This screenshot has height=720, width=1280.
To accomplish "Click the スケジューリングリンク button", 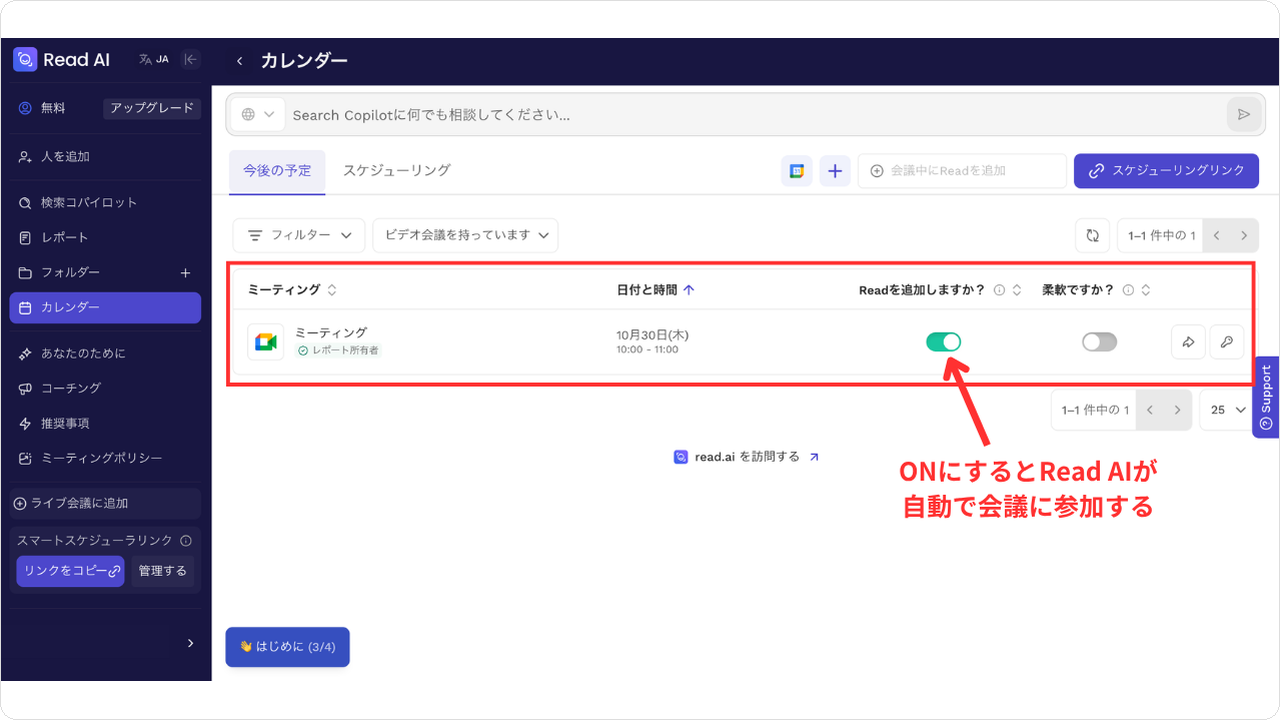I will [1166, 171].
